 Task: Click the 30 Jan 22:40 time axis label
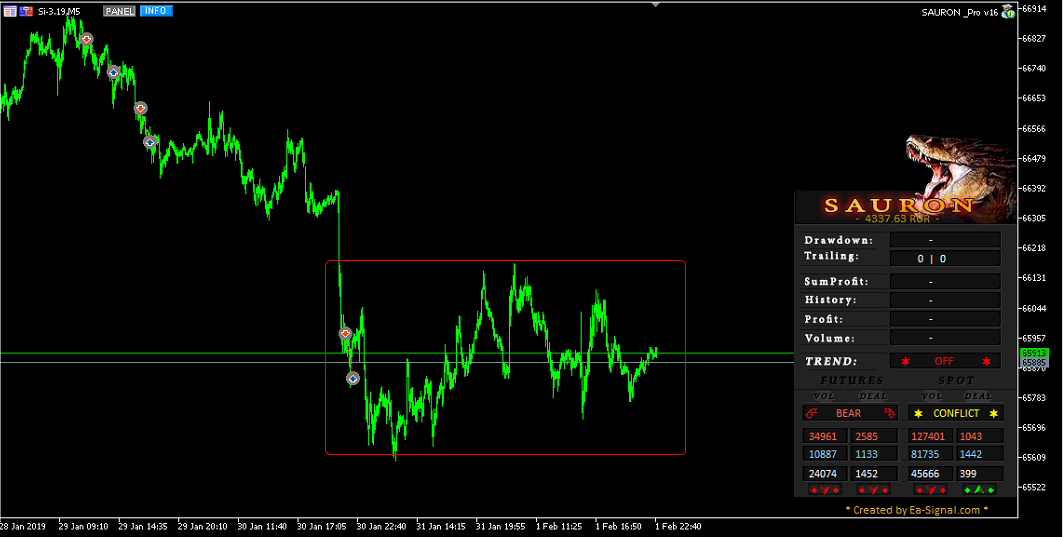click(x=381, y=526)
